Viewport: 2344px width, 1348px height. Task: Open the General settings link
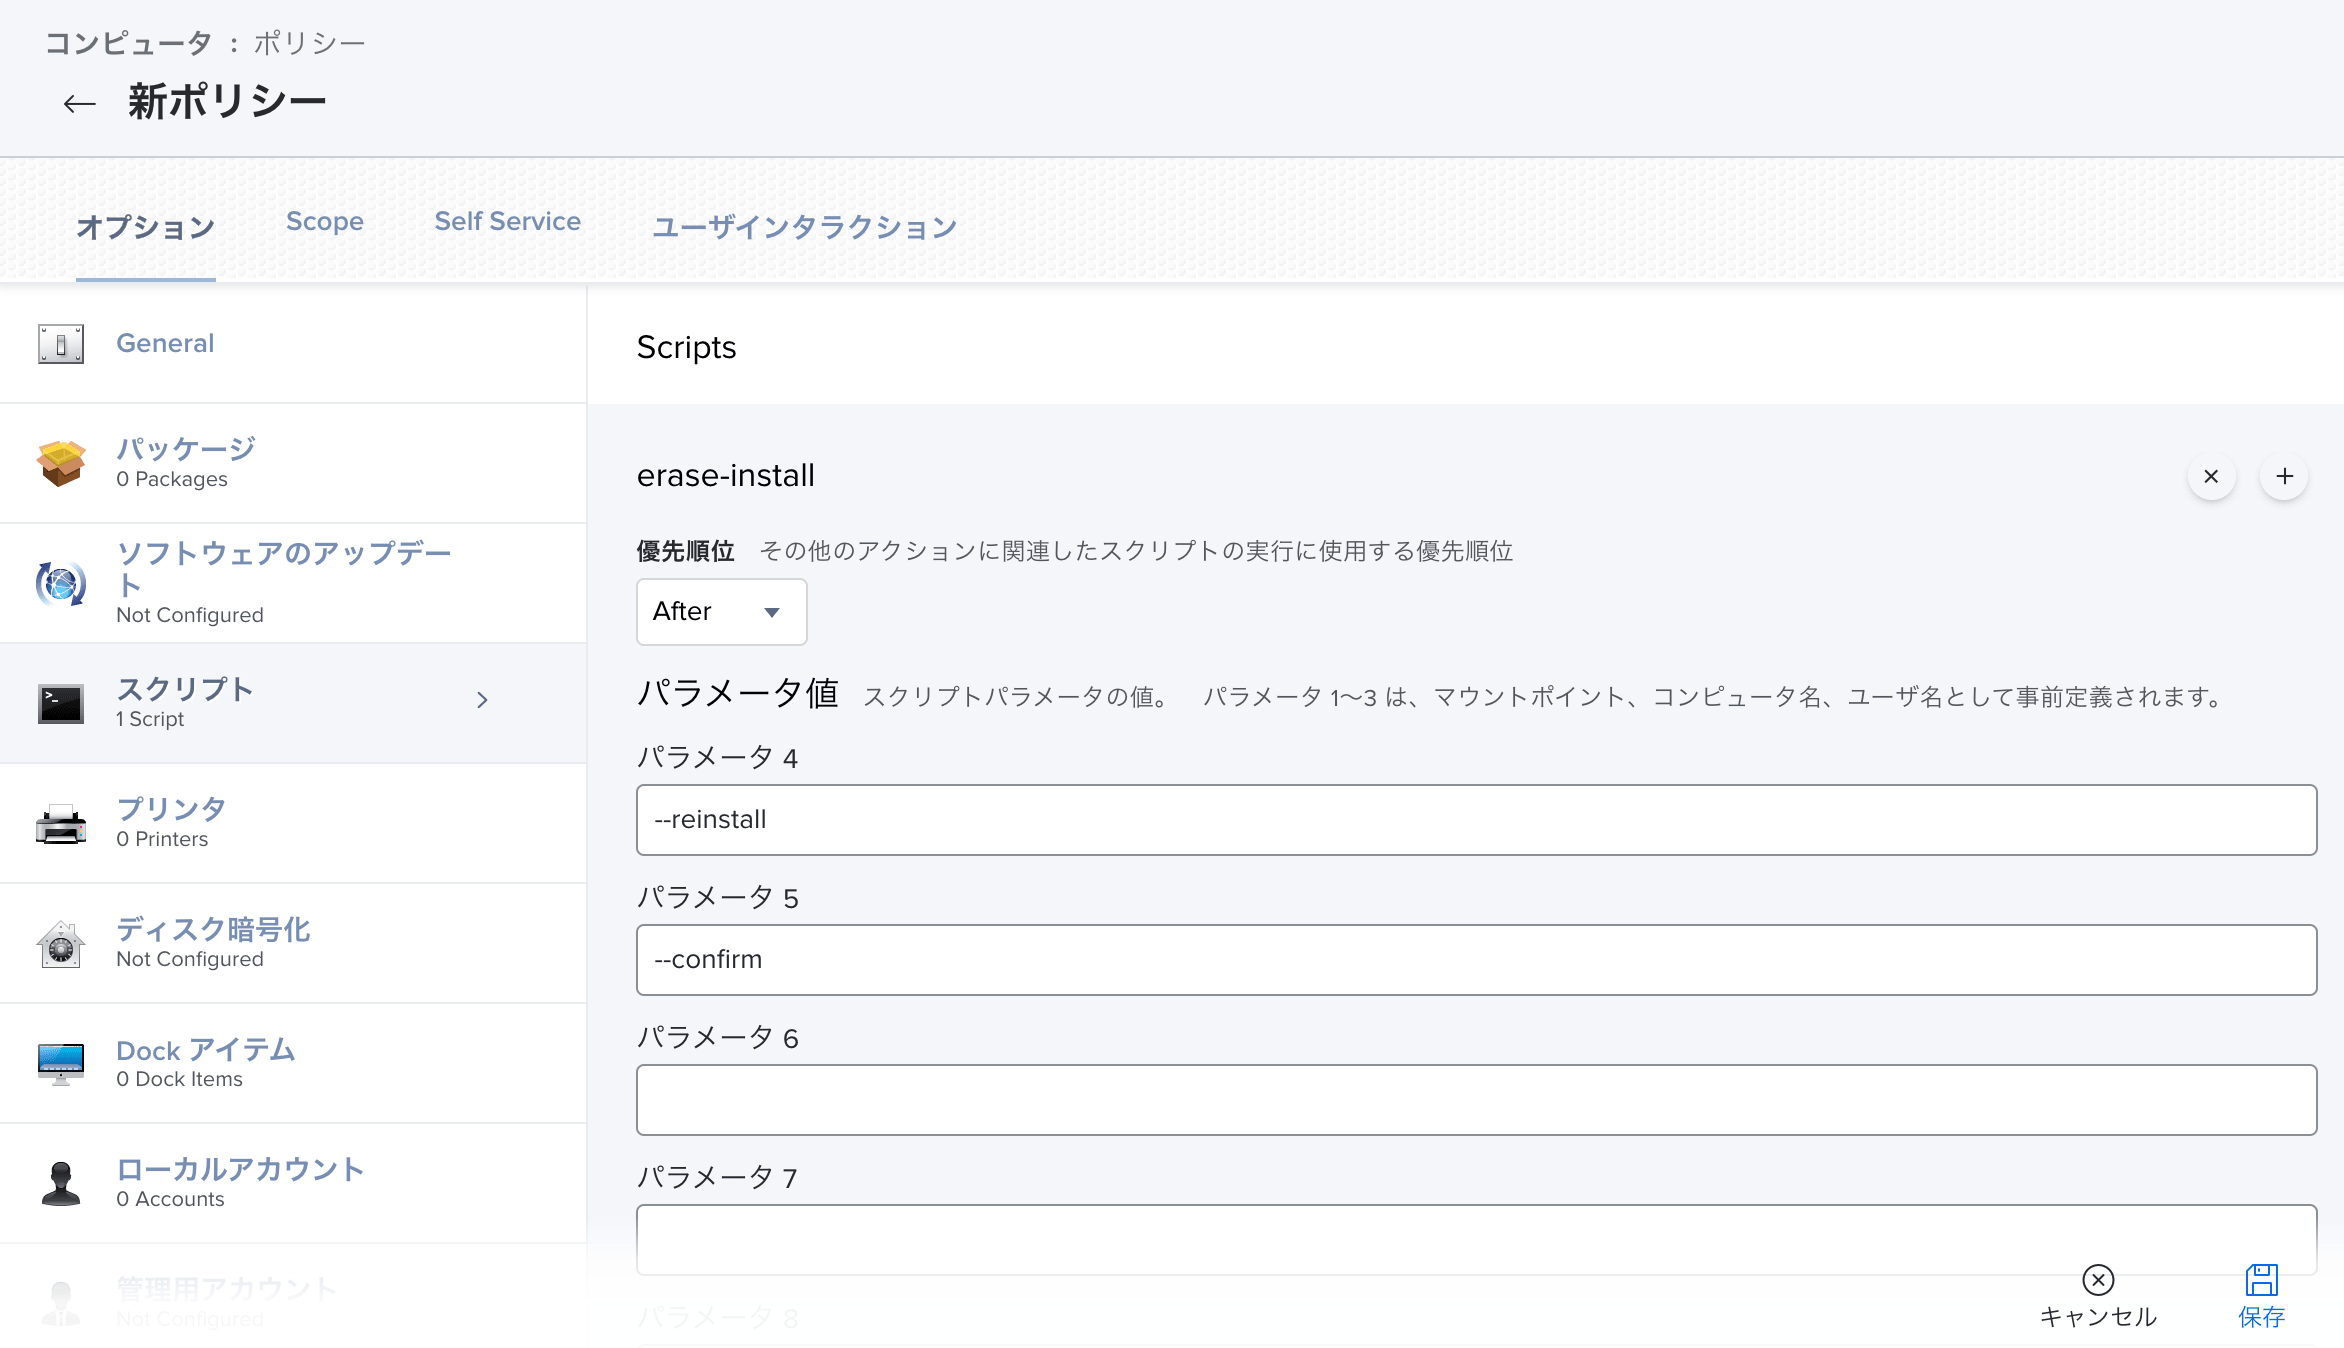tap(165, 343)
